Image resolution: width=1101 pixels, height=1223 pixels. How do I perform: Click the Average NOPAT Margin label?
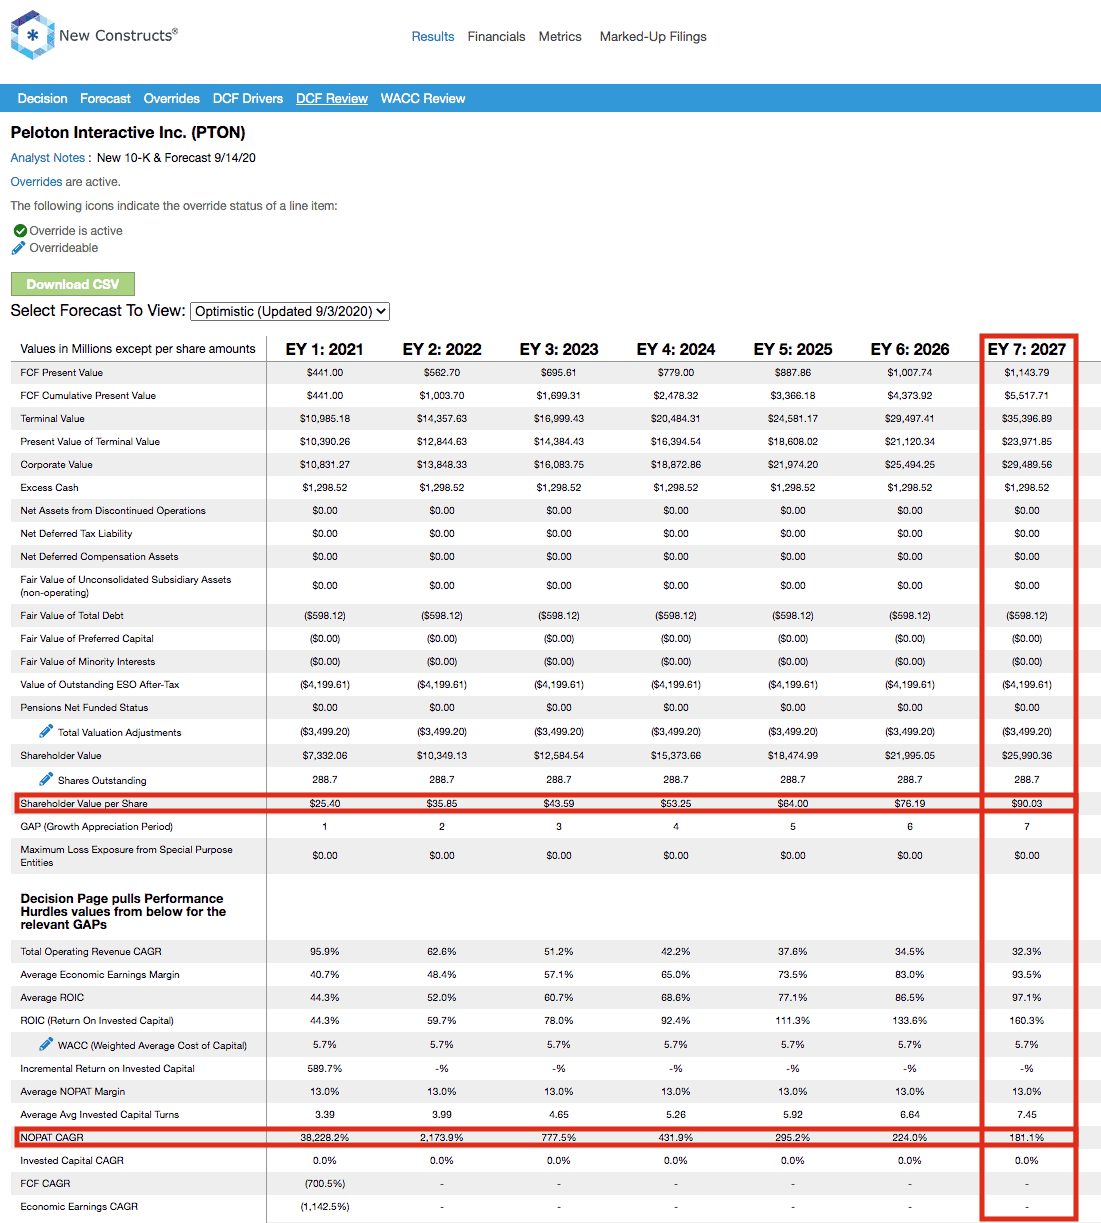tap(73, 1092)
